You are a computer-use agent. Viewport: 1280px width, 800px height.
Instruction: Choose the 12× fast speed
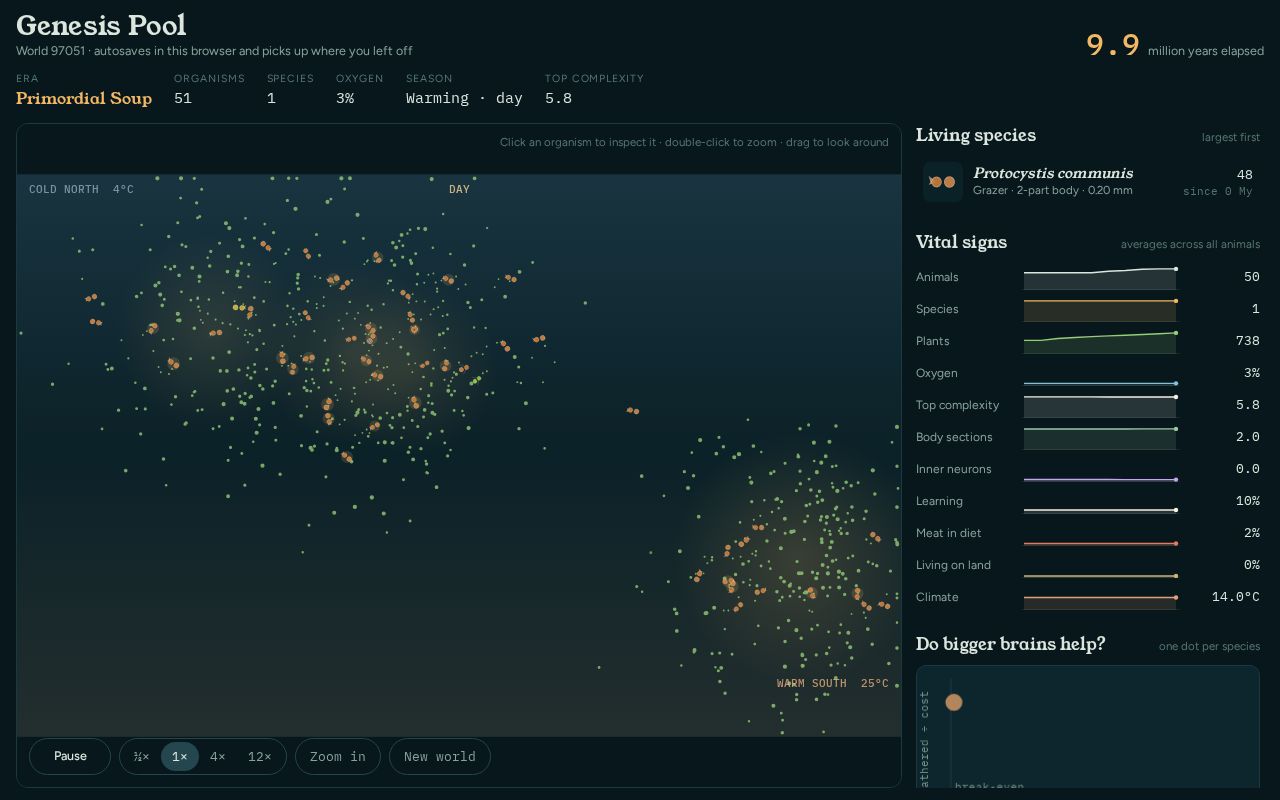(x=259, y=757)
